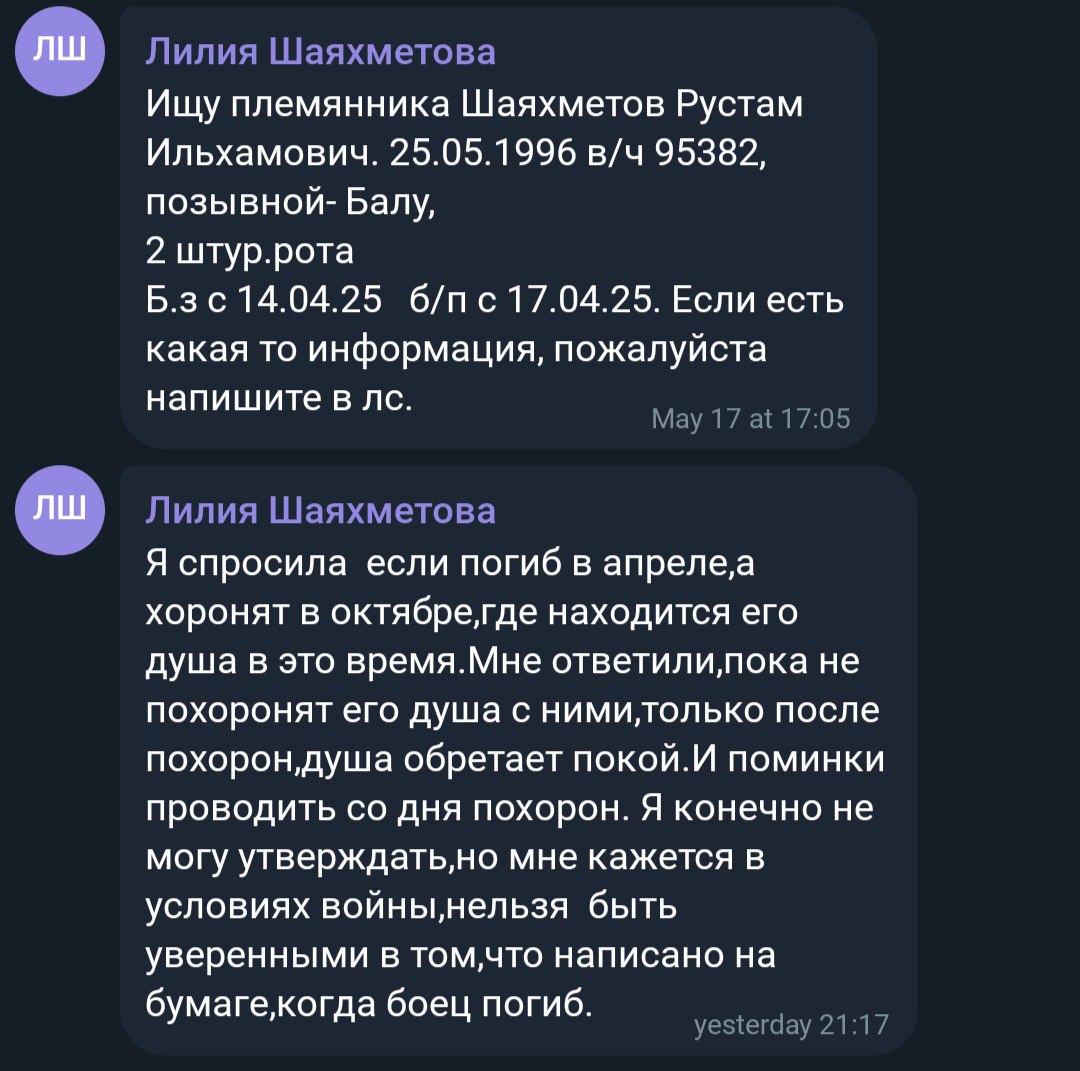Click the 'напишите в лс.' text

click(x=279, y=397)
